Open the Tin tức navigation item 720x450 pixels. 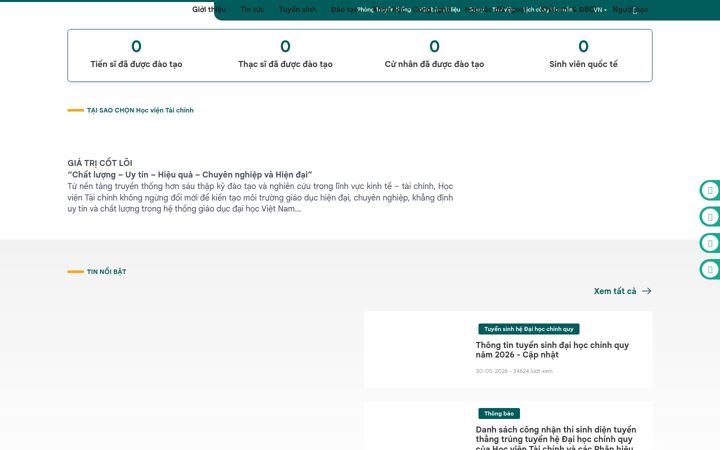click(x=252, y=9)
